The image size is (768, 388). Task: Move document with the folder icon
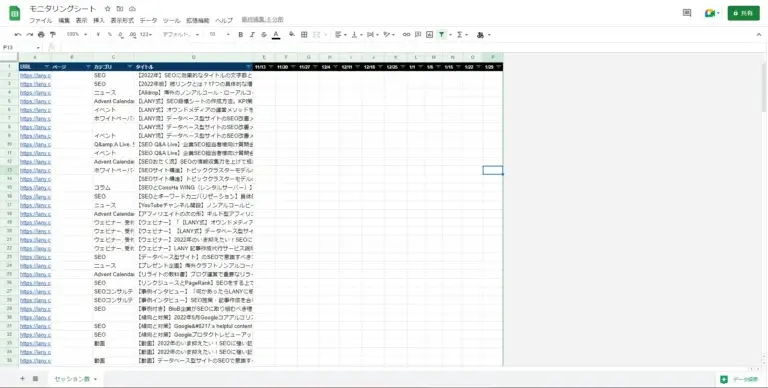pyautogui.click(x=120, y=9)
